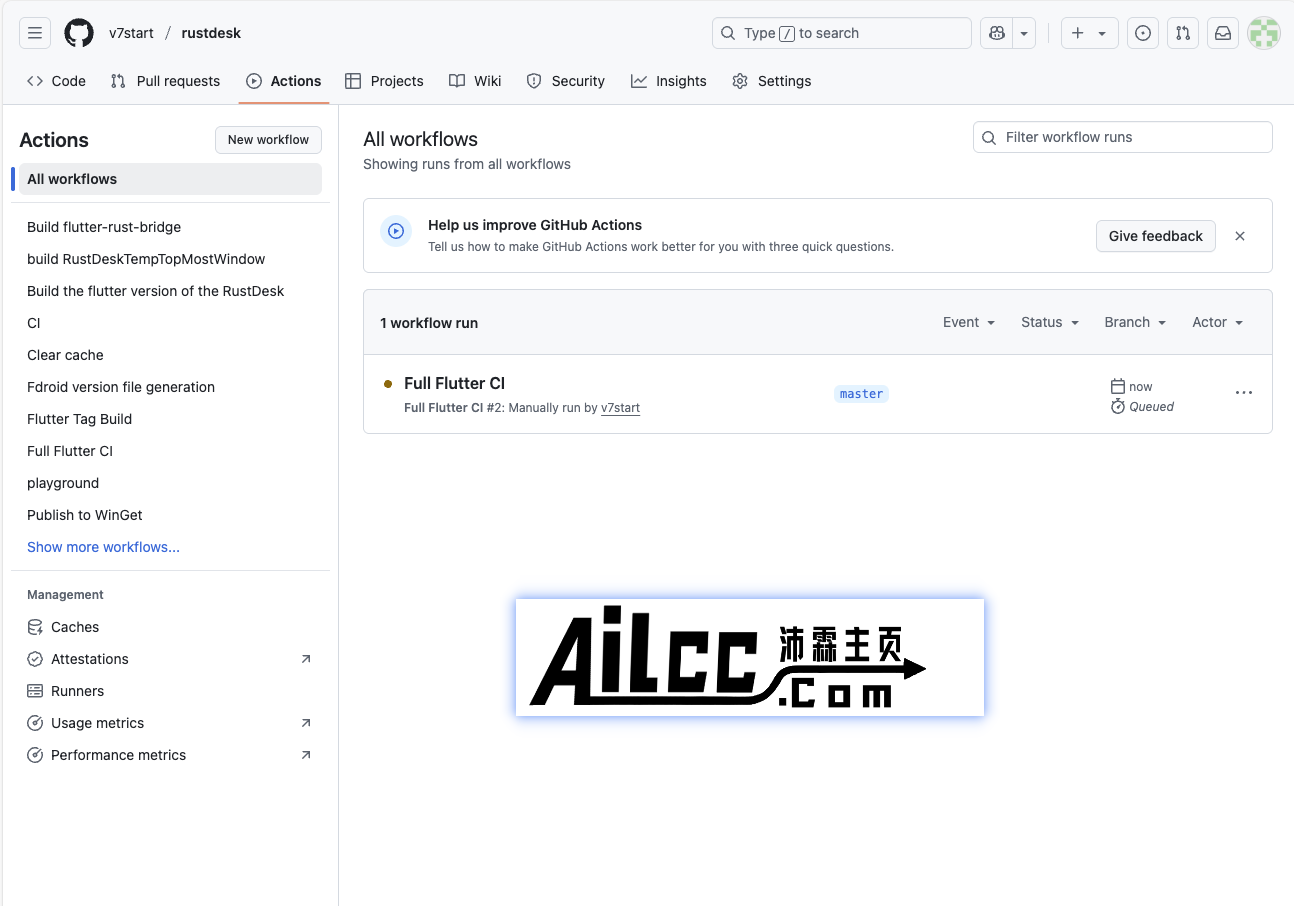This screenshot has height=906, width=1294.
Task: Select the playground workflow
Action: pos(63,483)
